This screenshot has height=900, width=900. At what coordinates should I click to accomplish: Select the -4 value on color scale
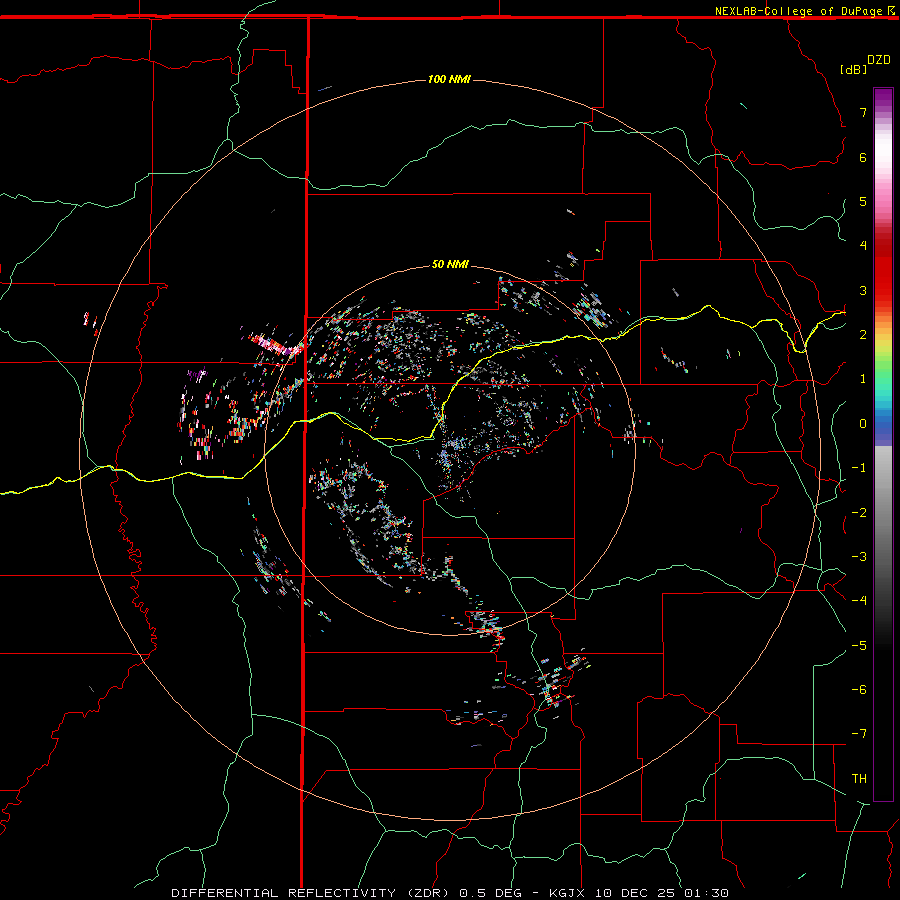[x=859, y=600]
